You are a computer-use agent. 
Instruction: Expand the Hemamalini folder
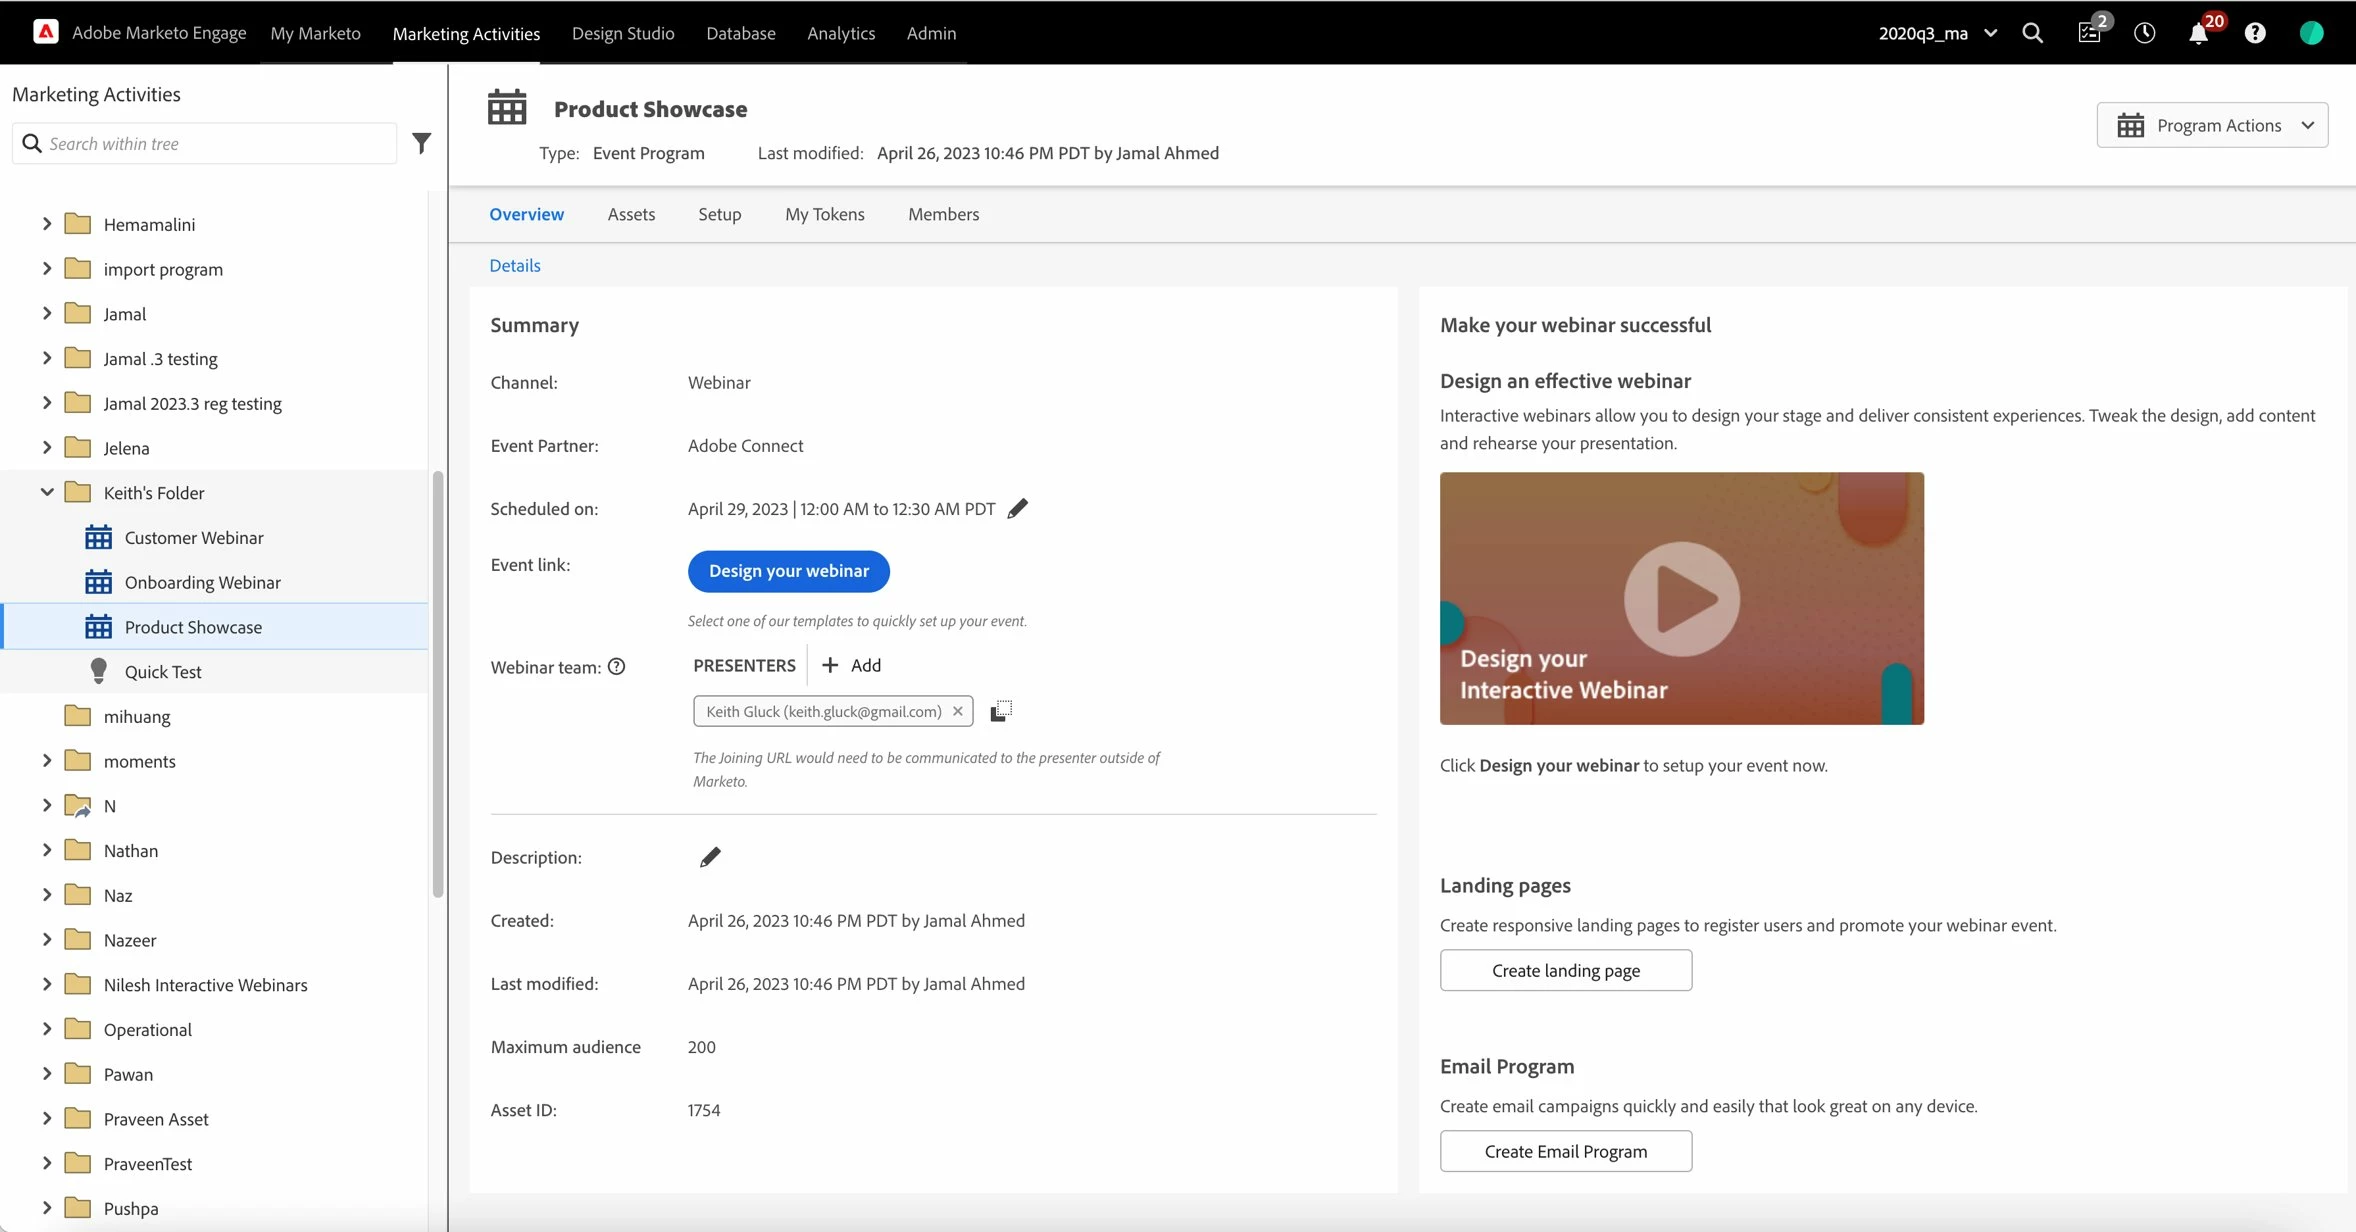pyautogui.click(x=46, y=224)
